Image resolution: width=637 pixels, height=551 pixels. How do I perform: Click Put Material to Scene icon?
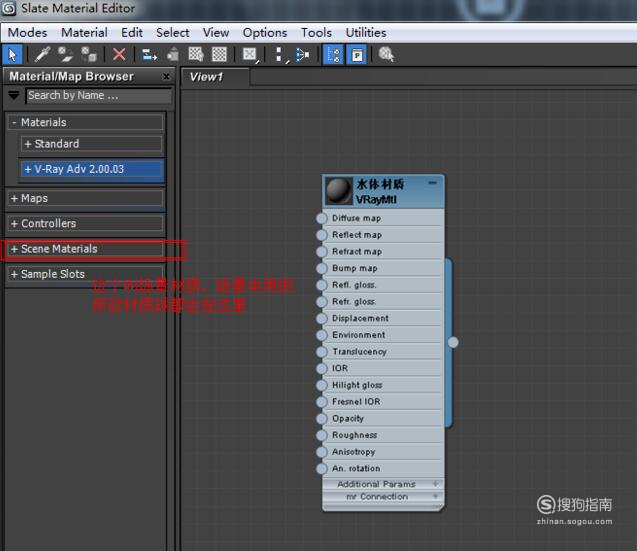[x=65, y=54]
